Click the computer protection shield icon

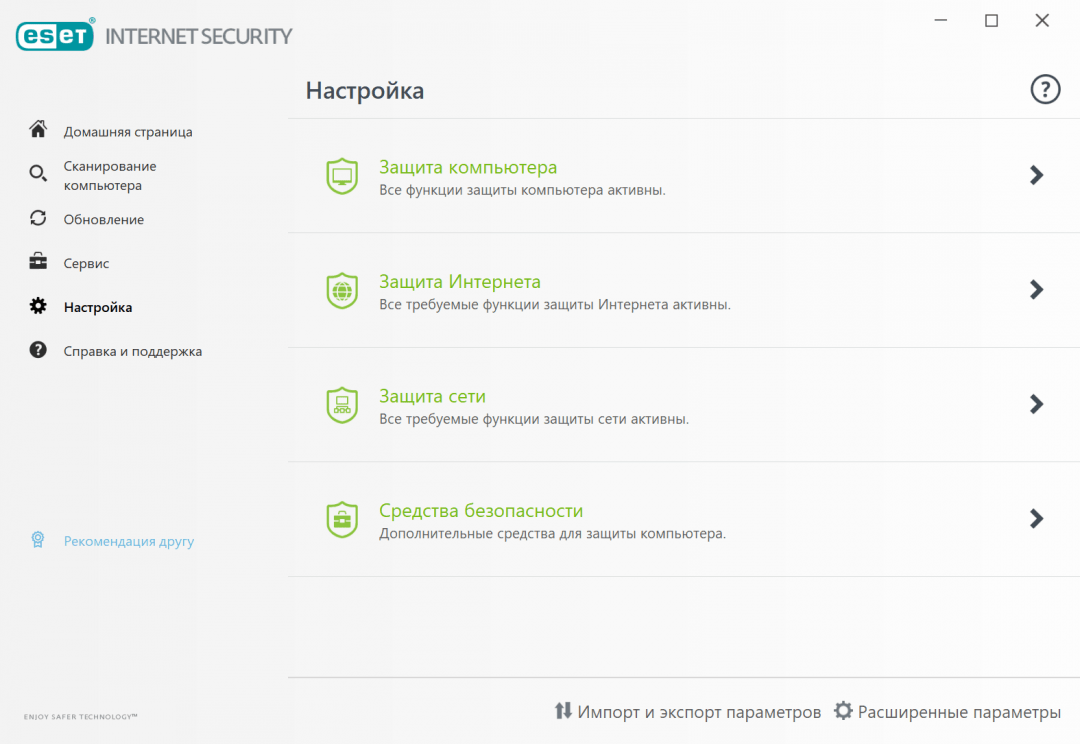pyautogui.click(x=342, y=176)
